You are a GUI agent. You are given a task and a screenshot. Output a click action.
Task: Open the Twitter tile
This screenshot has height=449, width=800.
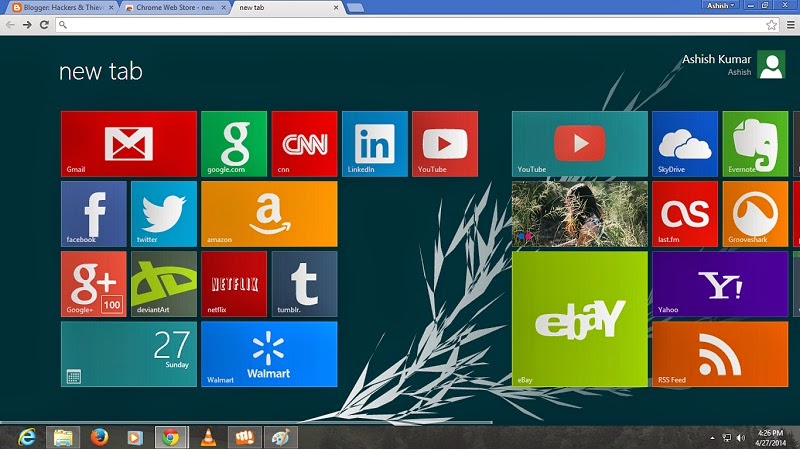(164, 214)
